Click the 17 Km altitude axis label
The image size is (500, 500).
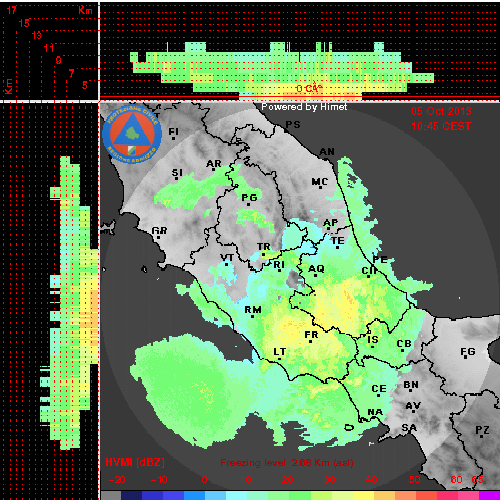click(11, 10)
